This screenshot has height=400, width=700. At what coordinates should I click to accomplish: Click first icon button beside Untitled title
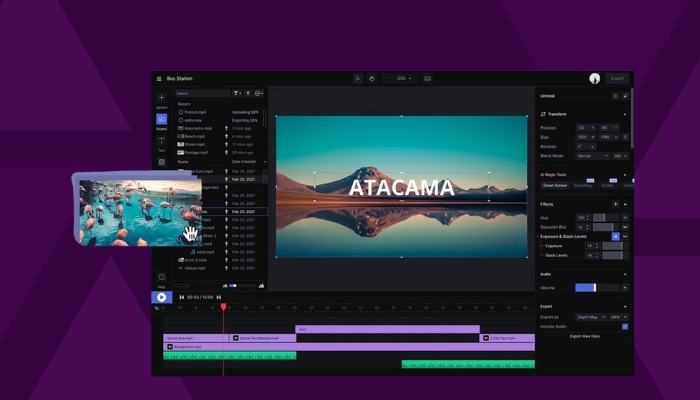click(615, 96)
